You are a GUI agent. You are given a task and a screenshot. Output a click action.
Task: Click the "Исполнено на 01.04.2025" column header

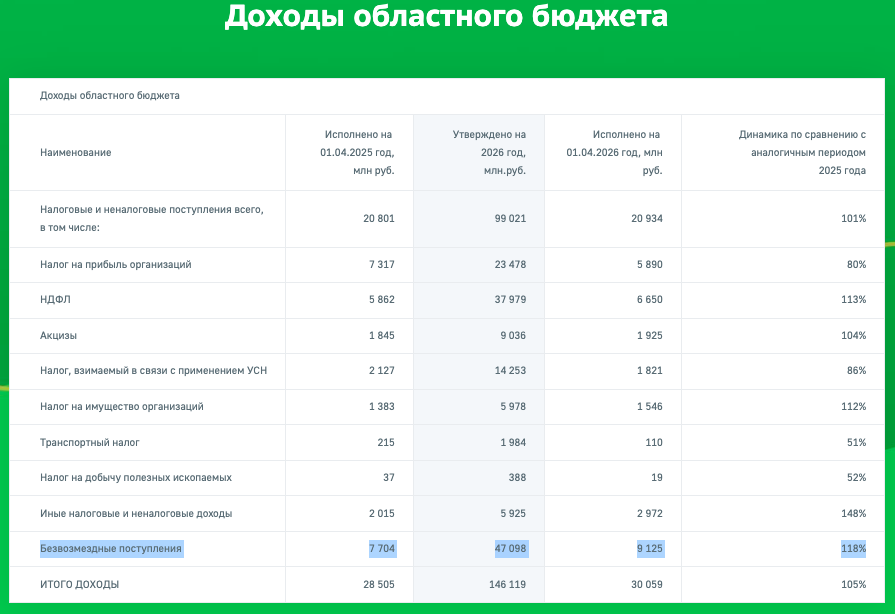357,152
